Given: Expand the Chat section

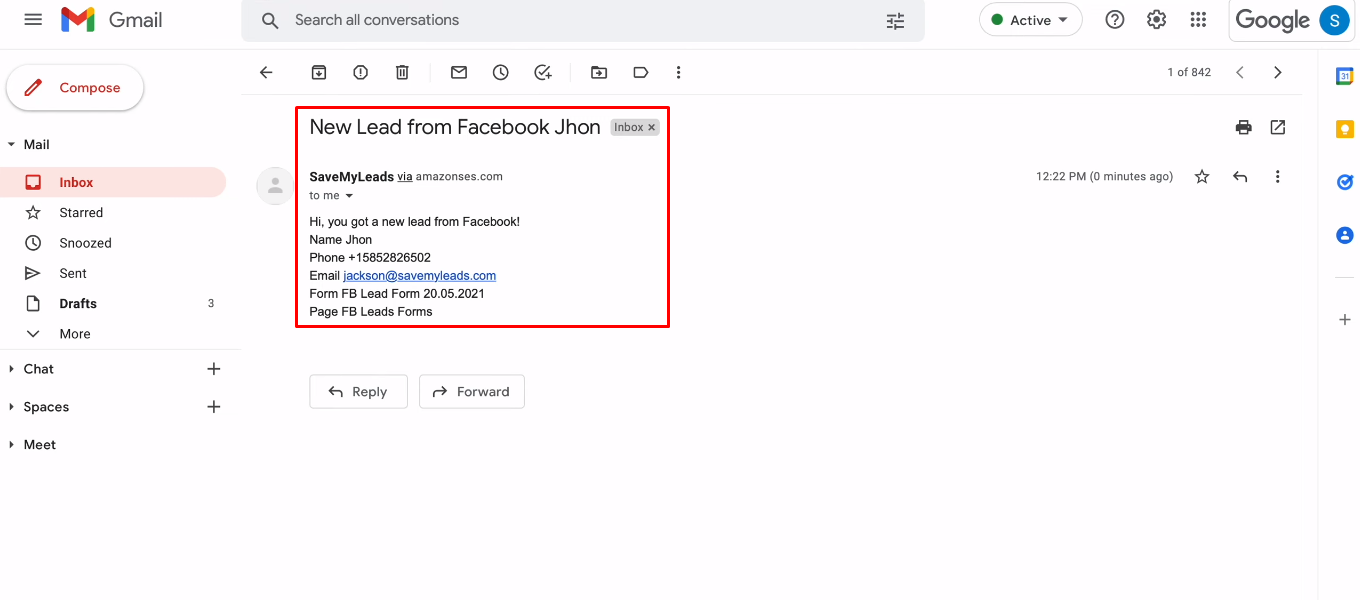Looking at the screenshot, I should [x=11, y=369].
